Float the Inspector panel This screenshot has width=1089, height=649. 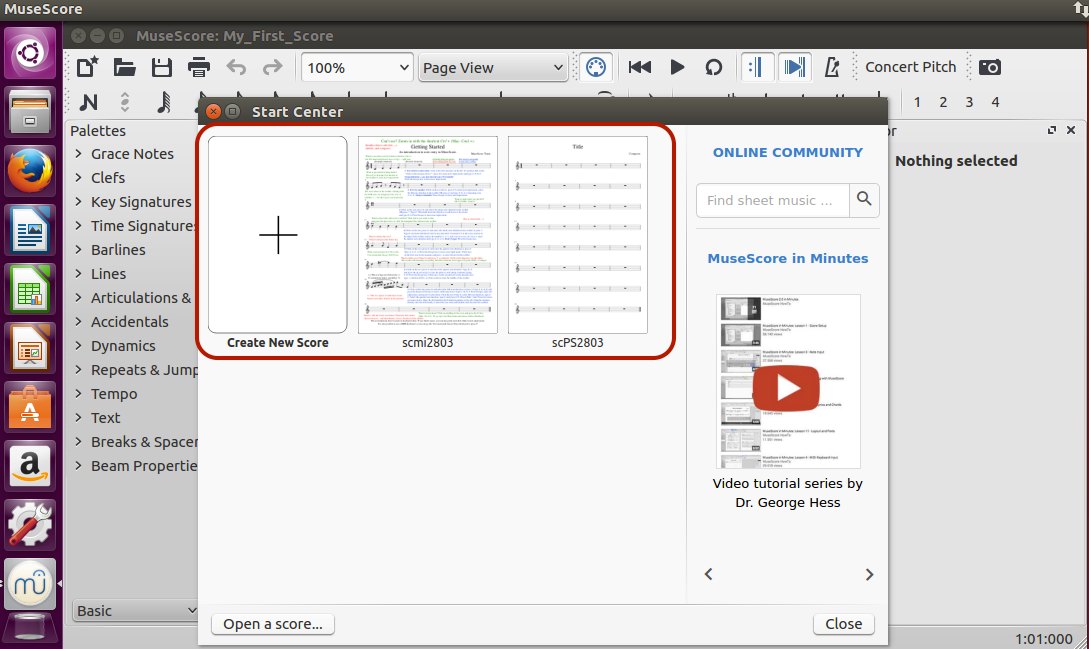1051,130
